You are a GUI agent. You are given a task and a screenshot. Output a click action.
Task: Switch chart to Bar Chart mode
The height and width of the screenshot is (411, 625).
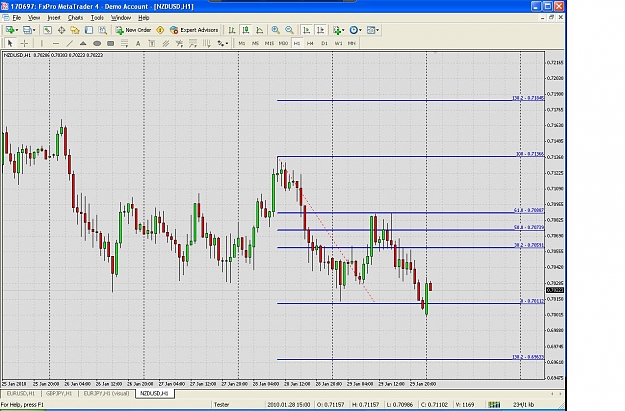point(232,30)
